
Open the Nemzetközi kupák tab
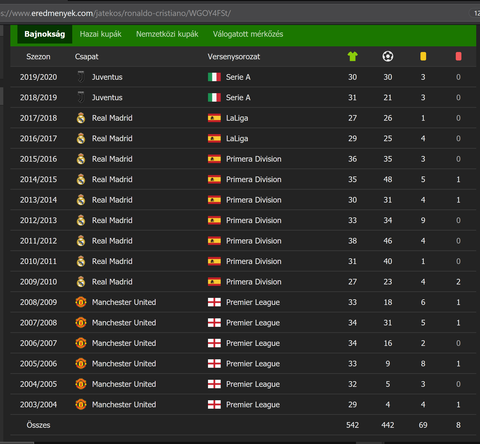tap(167, 34)
